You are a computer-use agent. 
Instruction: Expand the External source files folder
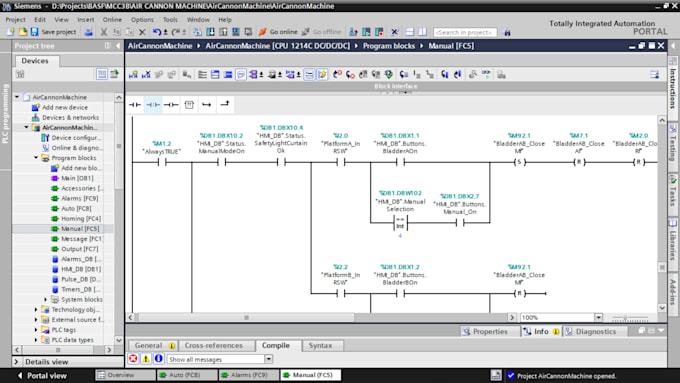36,320
